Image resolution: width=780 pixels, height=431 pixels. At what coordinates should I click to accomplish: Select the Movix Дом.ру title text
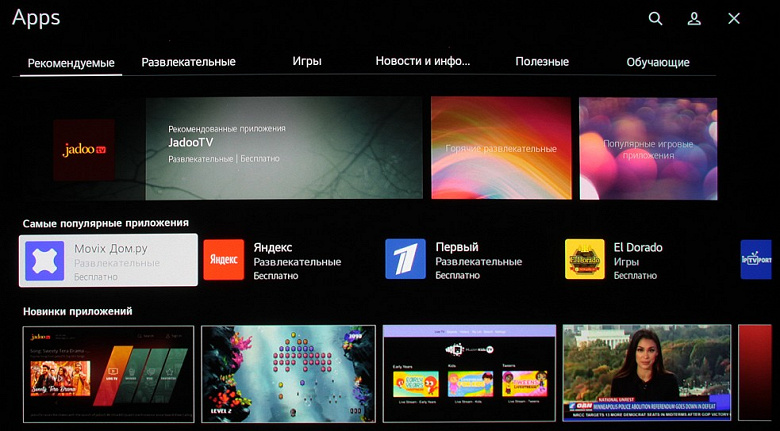click(x=110, y=248)
